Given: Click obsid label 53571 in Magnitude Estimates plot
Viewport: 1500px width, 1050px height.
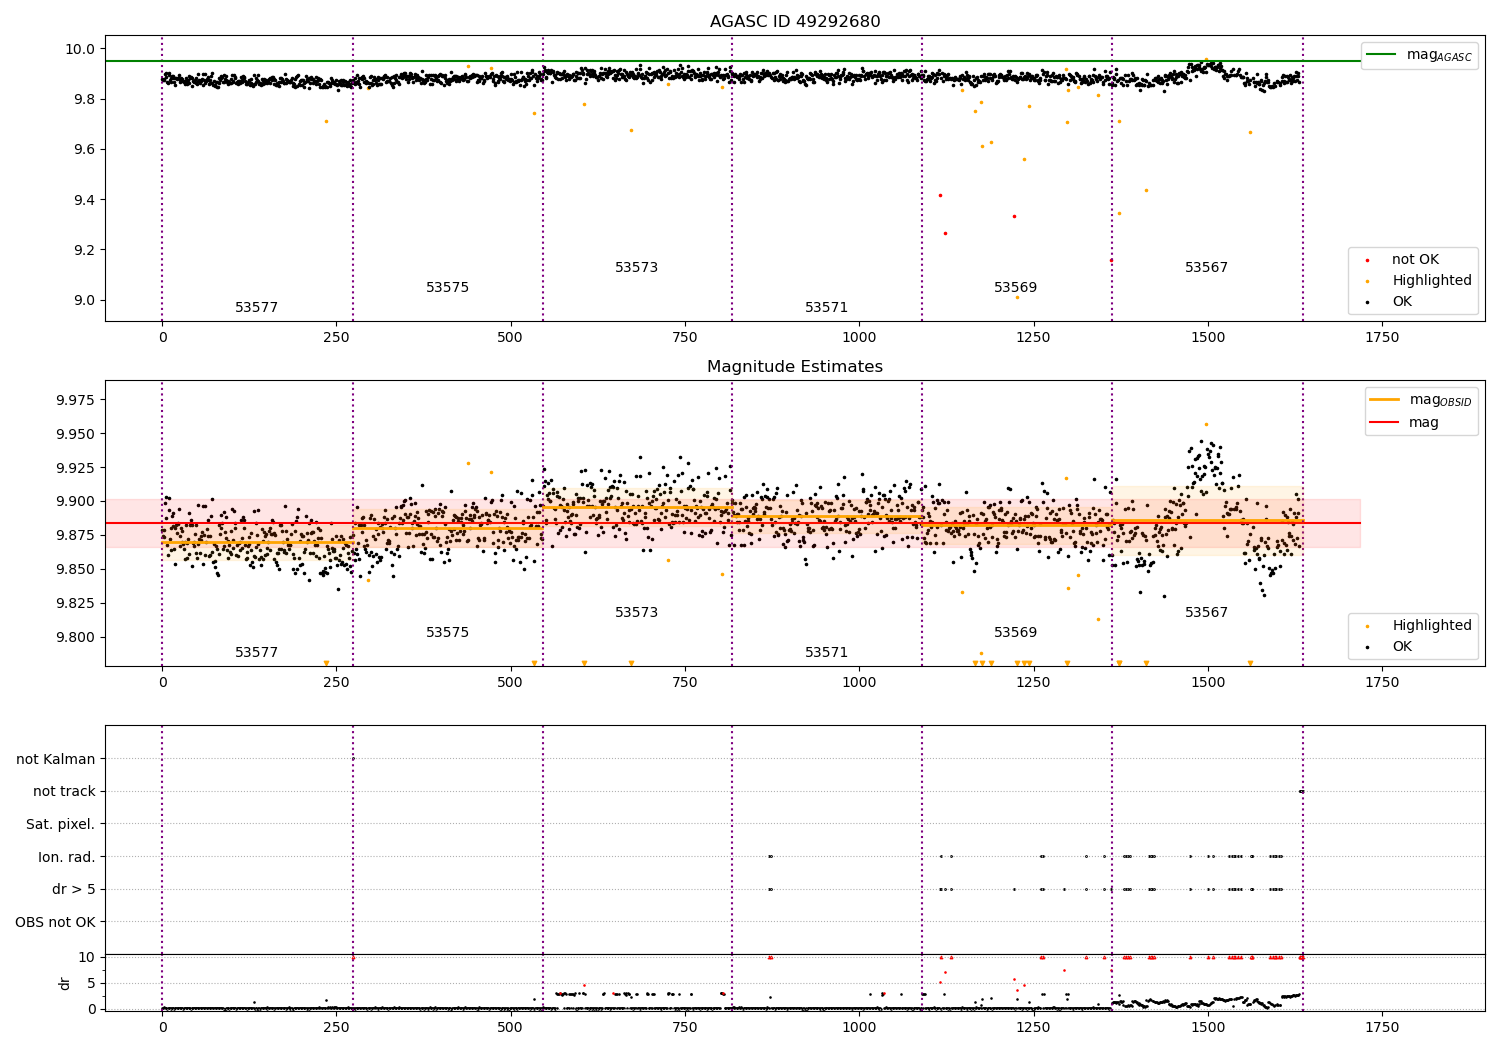Looking at the screenshot, I should [826, 653].
